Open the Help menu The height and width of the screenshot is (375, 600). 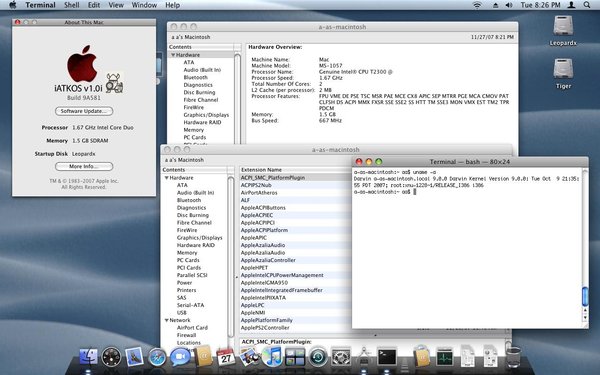coord(173,5)
